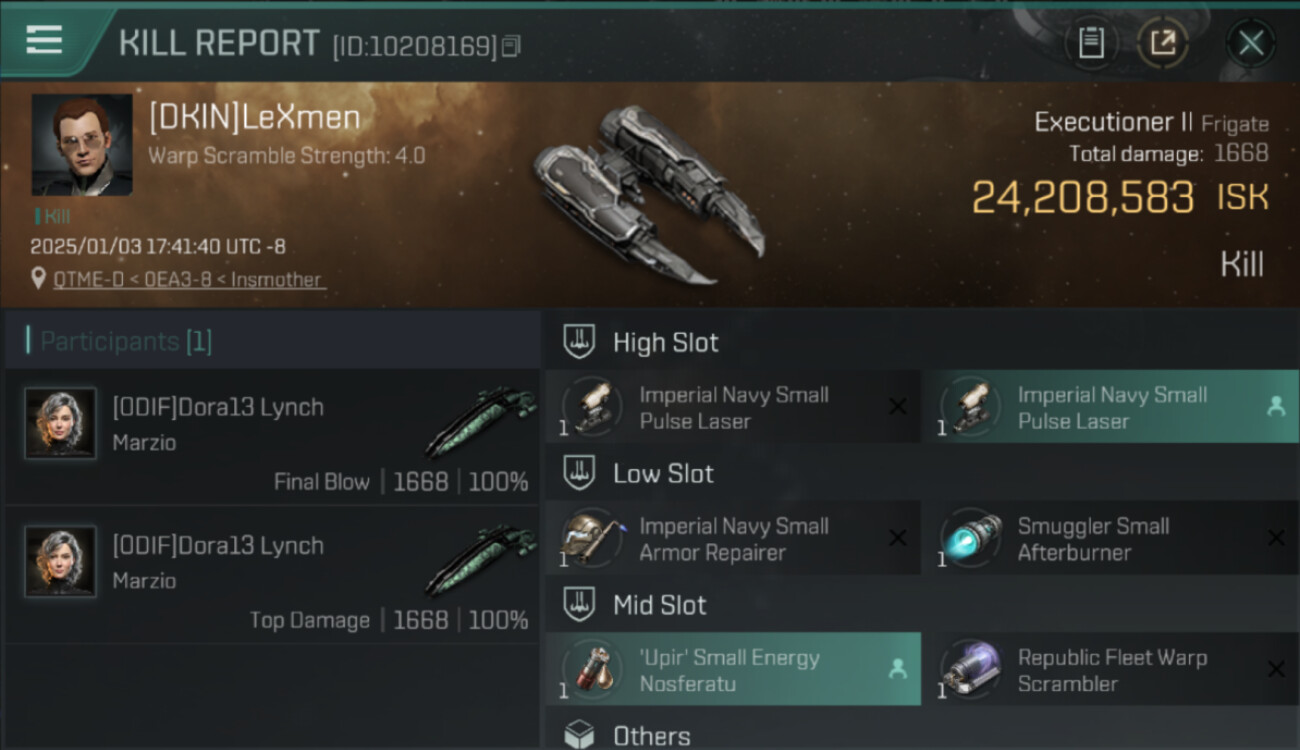Viewport: 1300px width, 750px height.
Task: Click the clipboard notes icon
Action: (1091, 43)
